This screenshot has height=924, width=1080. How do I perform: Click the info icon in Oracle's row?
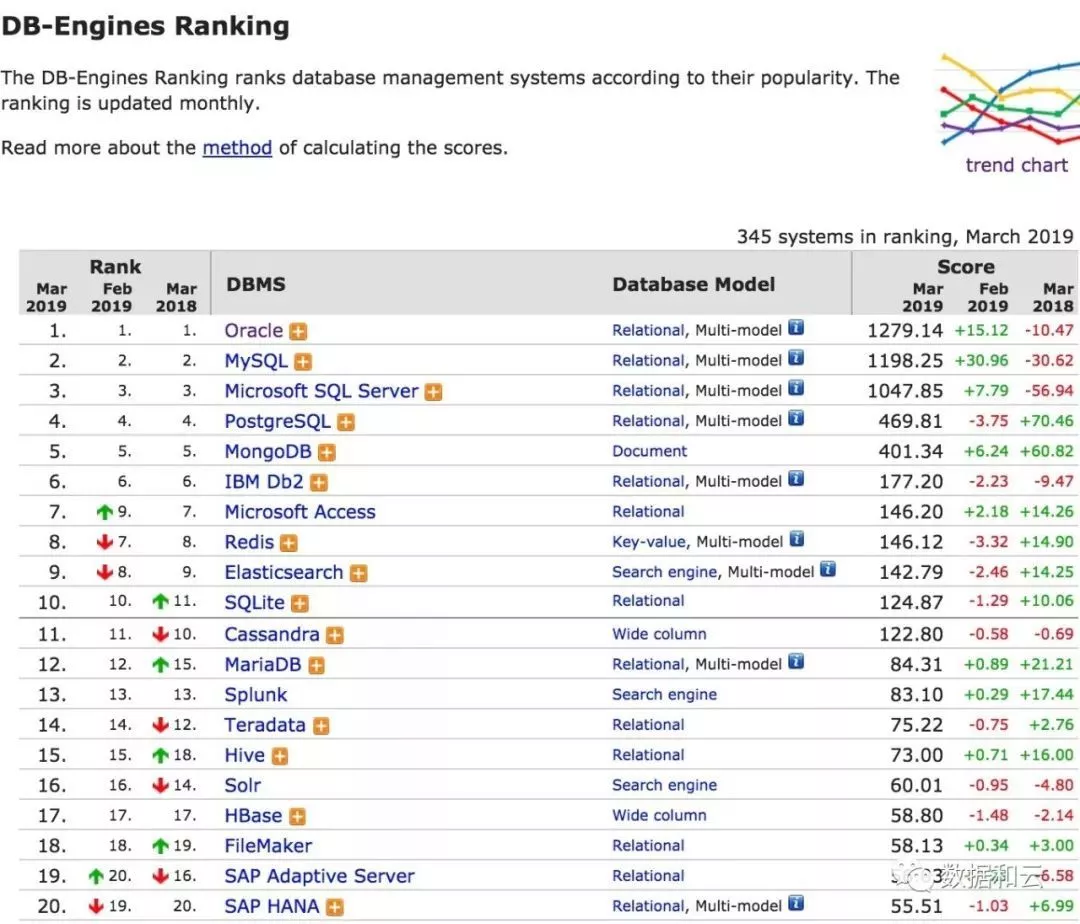pyautogui.click(x=796, y=328)
